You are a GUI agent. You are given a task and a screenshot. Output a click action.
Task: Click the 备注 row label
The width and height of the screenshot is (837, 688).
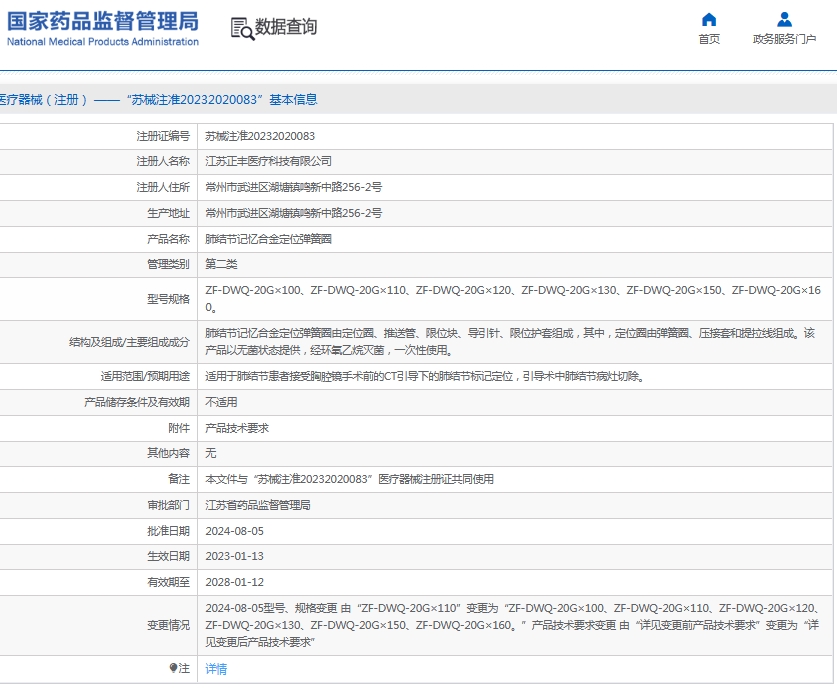coord(179,480)
